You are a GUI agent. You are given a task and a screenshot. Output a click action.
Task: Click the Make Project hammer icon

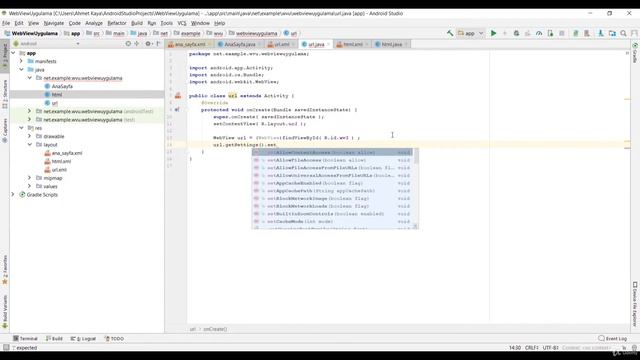pos(450,33)
